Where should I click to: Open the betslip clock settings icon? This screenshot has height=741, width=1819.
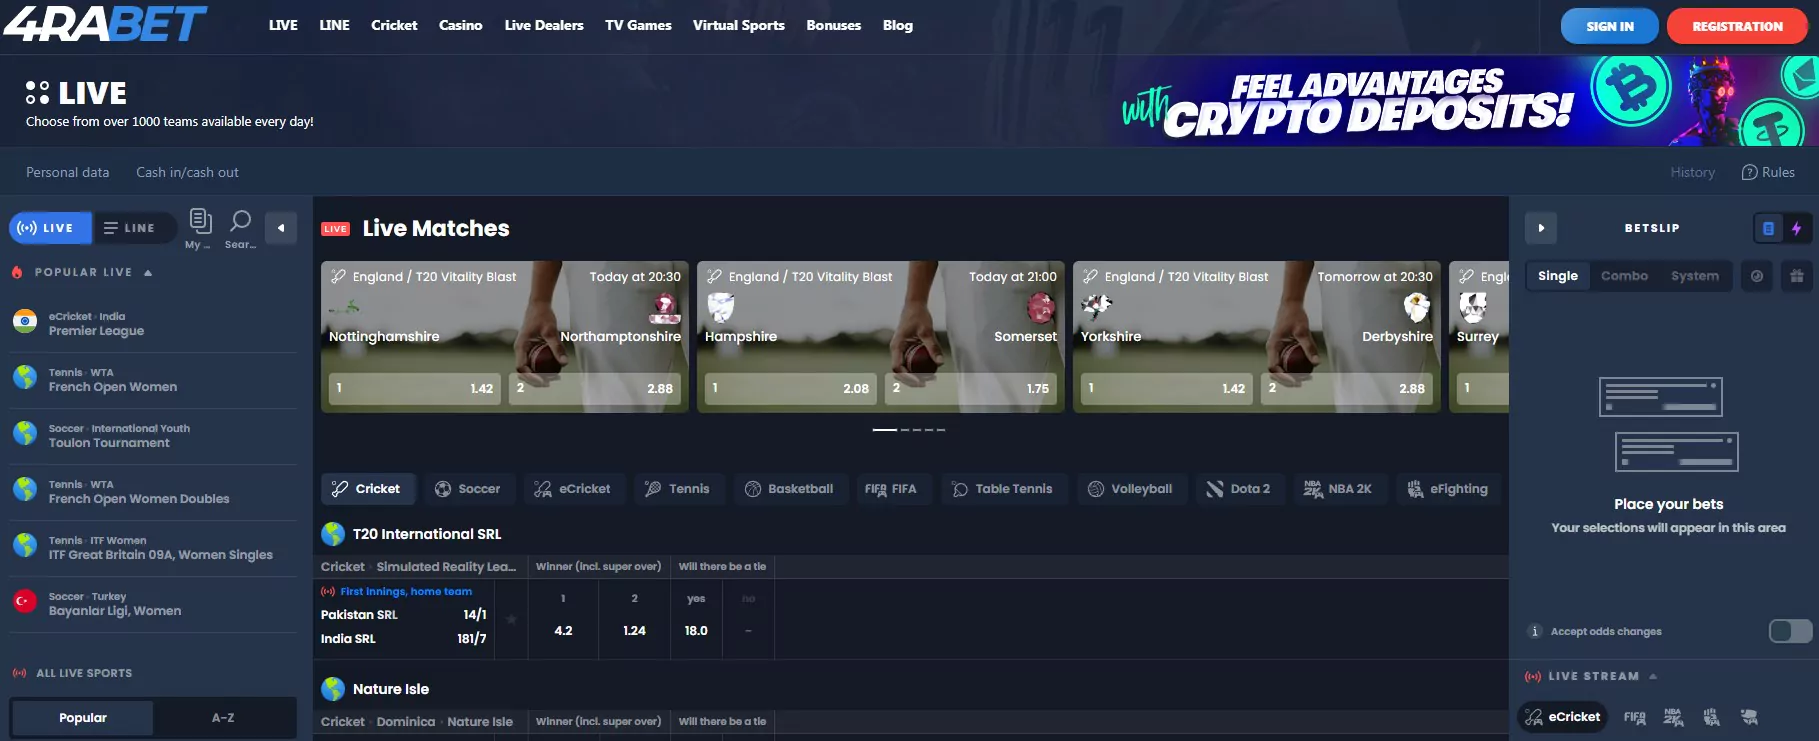[1757, 276]
